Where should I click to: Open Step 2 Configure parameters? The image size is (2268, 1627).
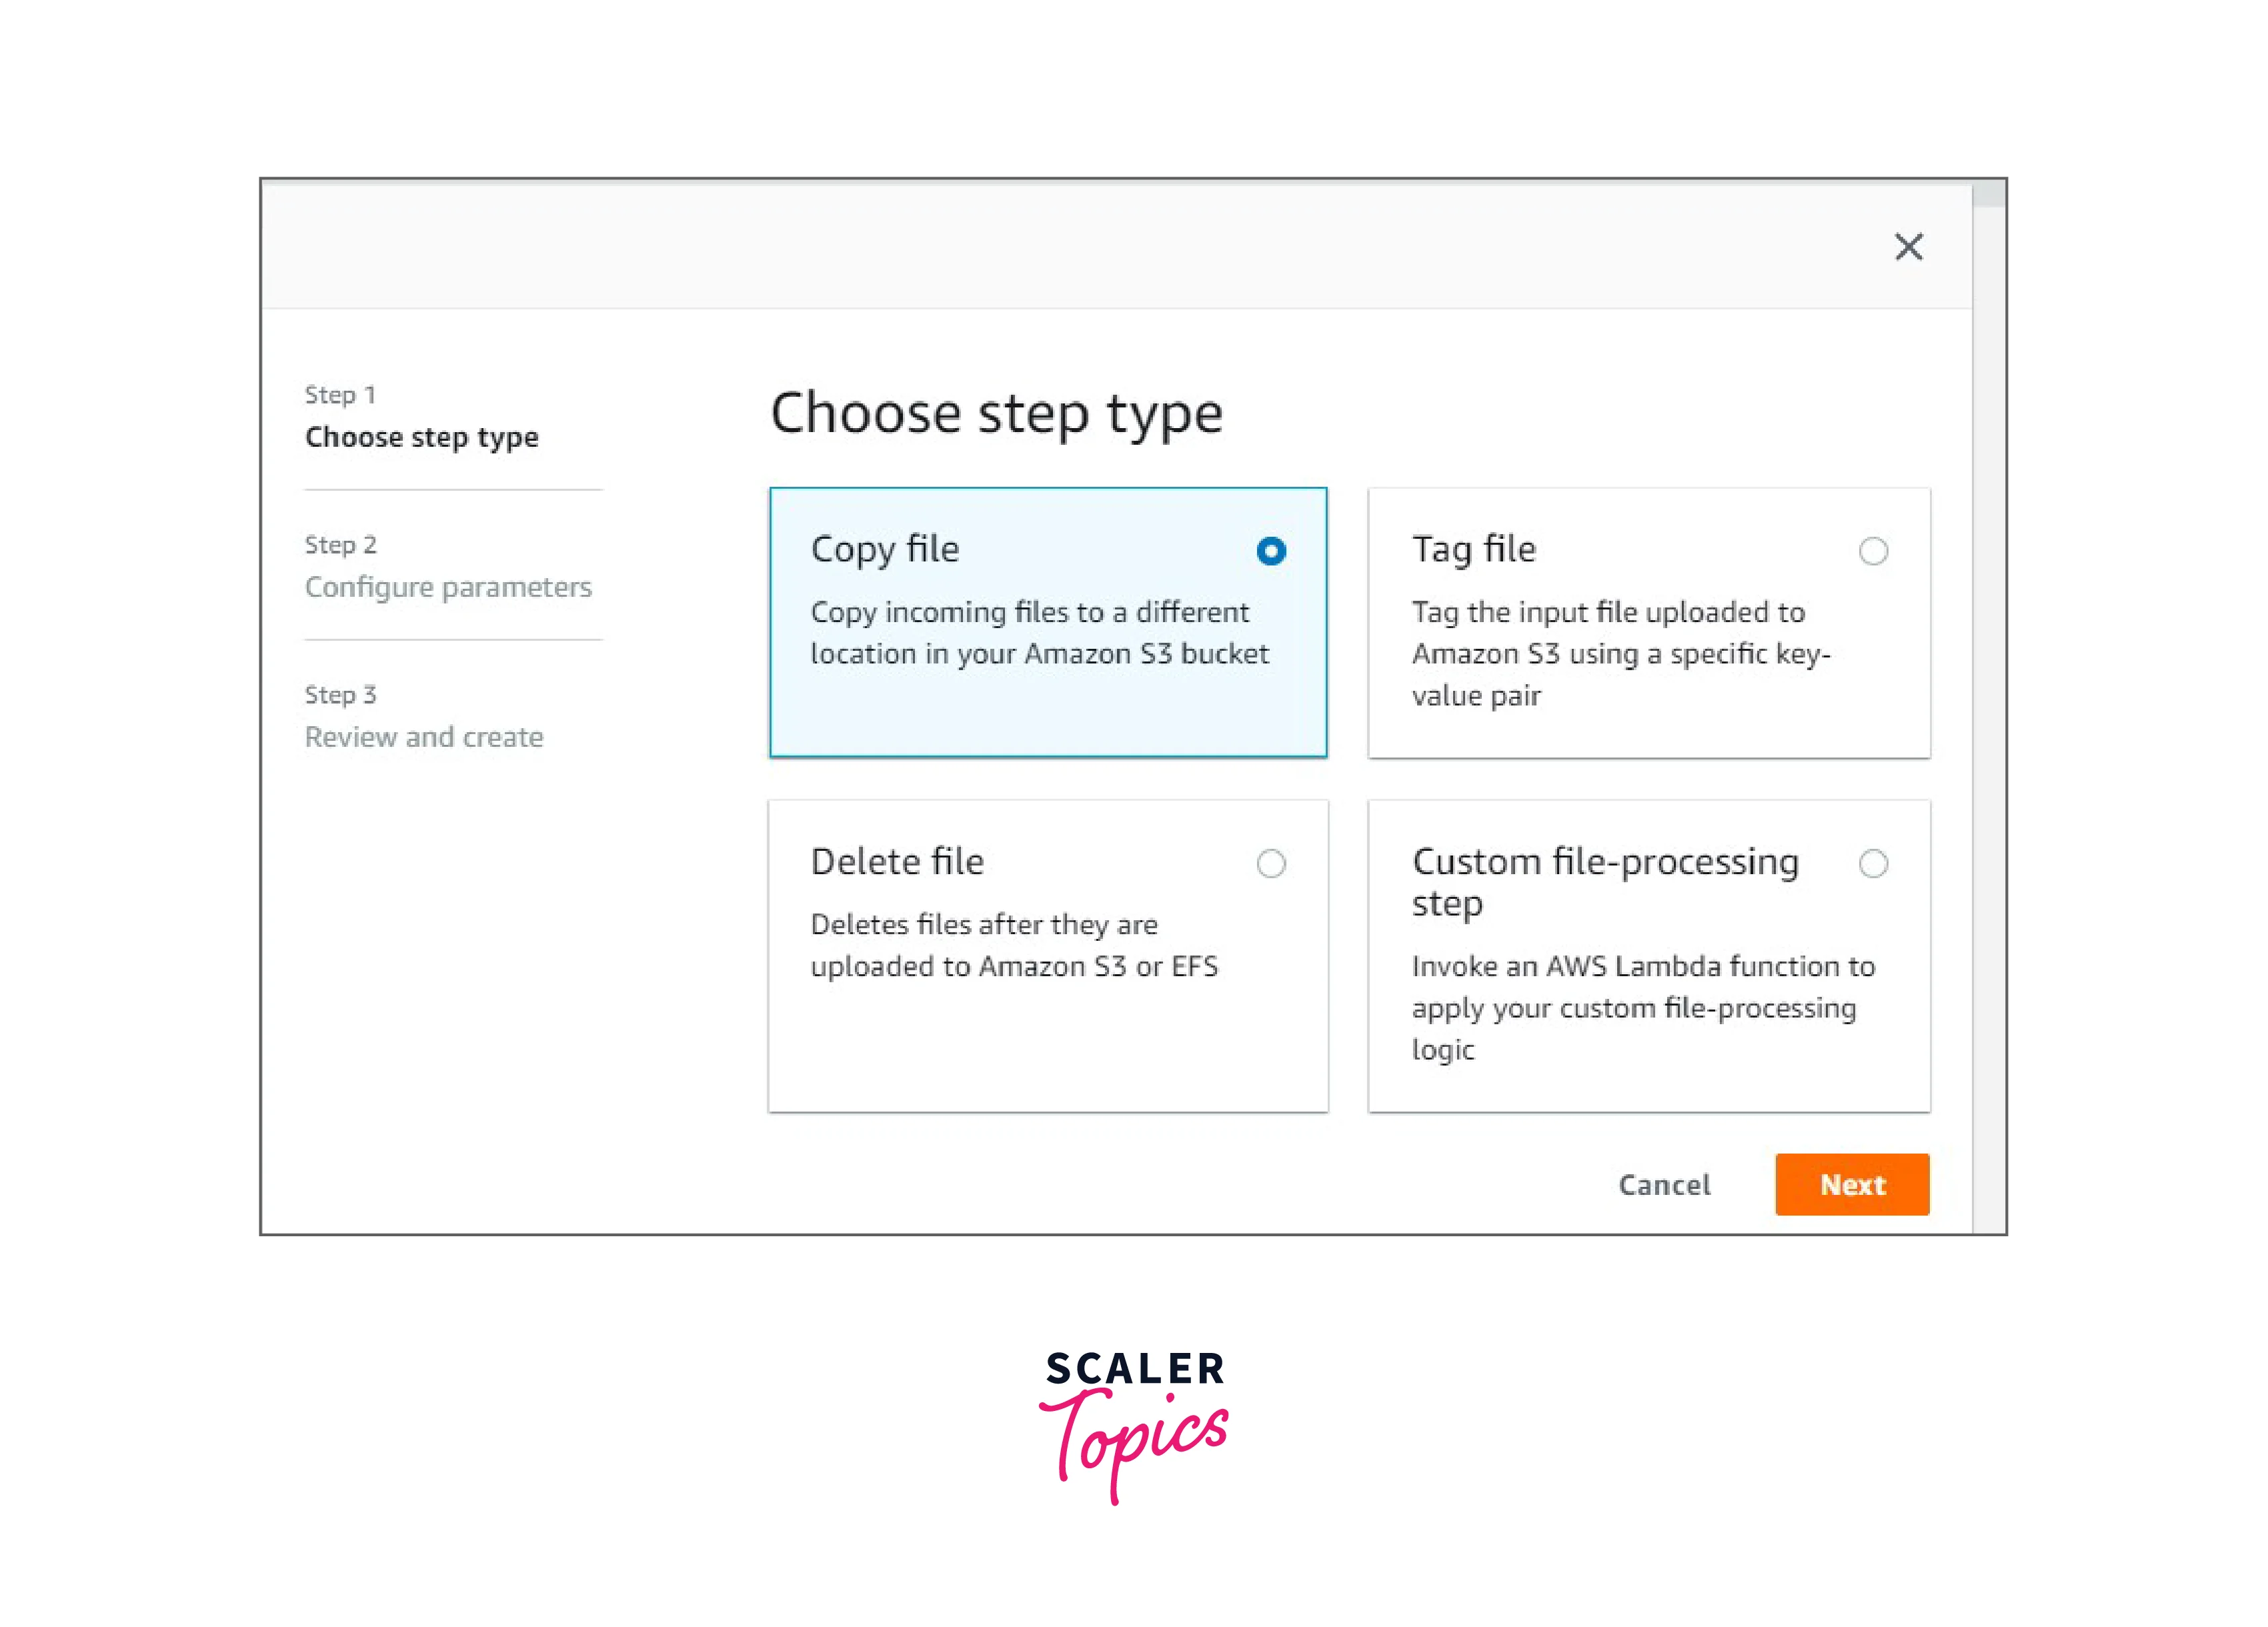[x=447, y=587]
